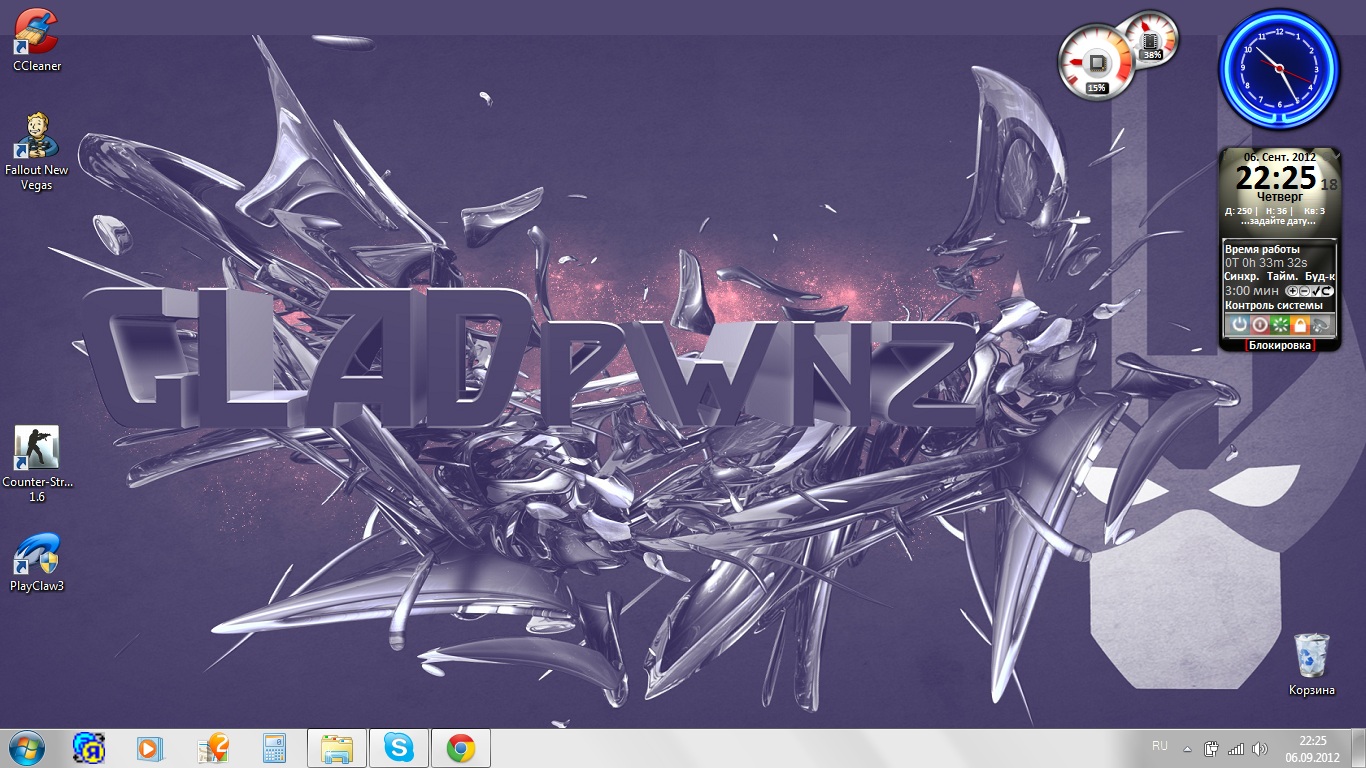Open Windows Media Player from taskbar
This screenshot has width=1366, height=768.
pyautogui.click(x=149, y=748)
